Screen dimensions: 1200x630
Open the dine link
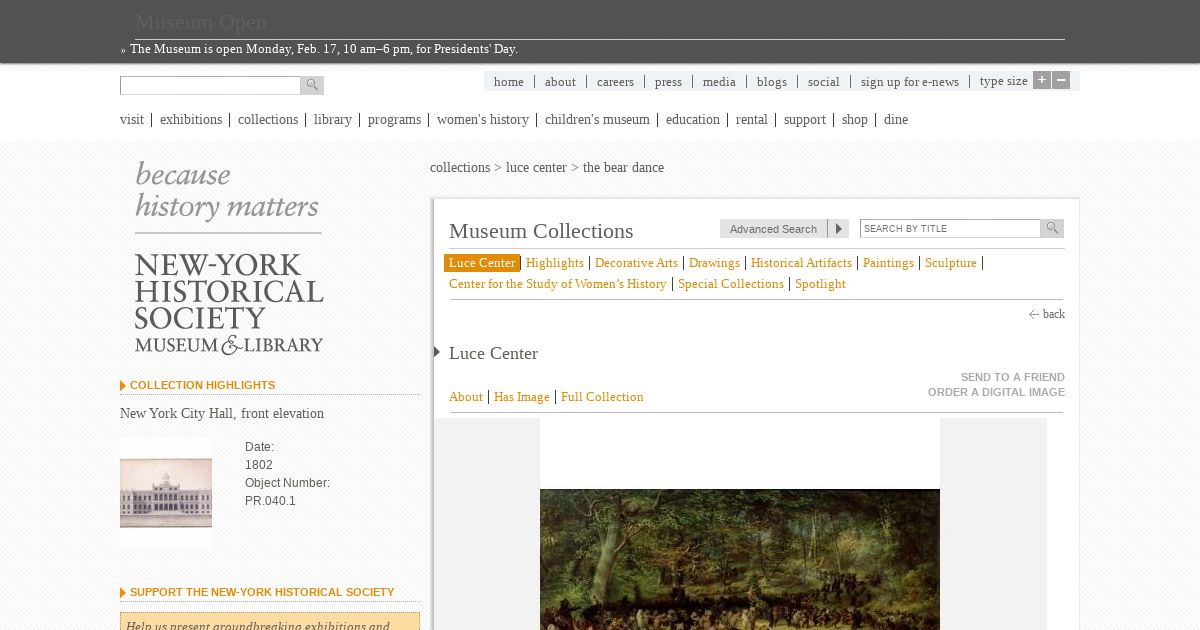click(x=896, y=120)
